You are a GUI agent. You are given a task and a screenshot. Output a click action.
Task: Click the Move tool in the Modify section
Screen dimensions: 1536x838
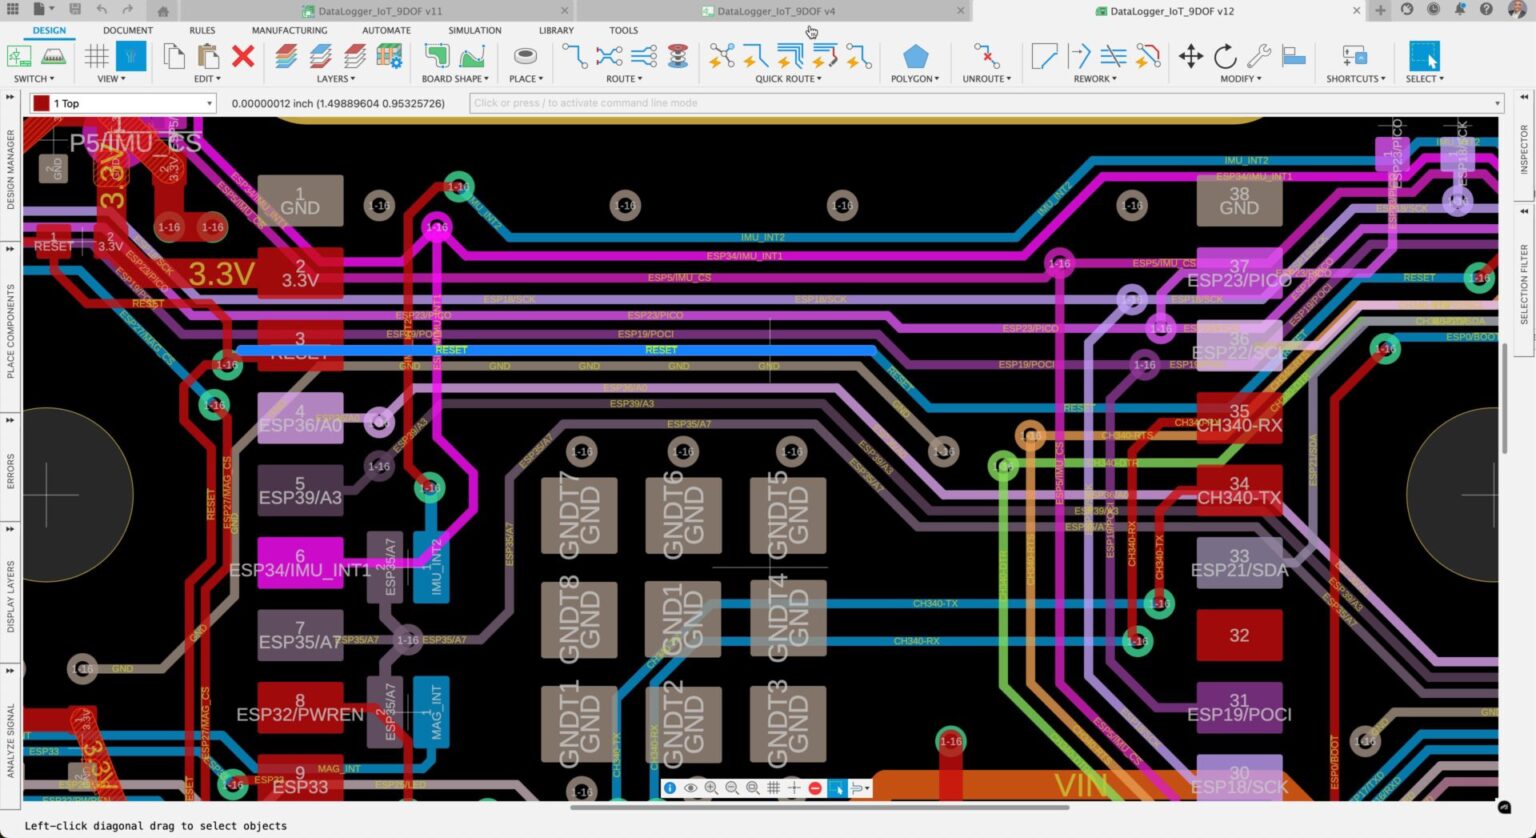[1189, 58]
